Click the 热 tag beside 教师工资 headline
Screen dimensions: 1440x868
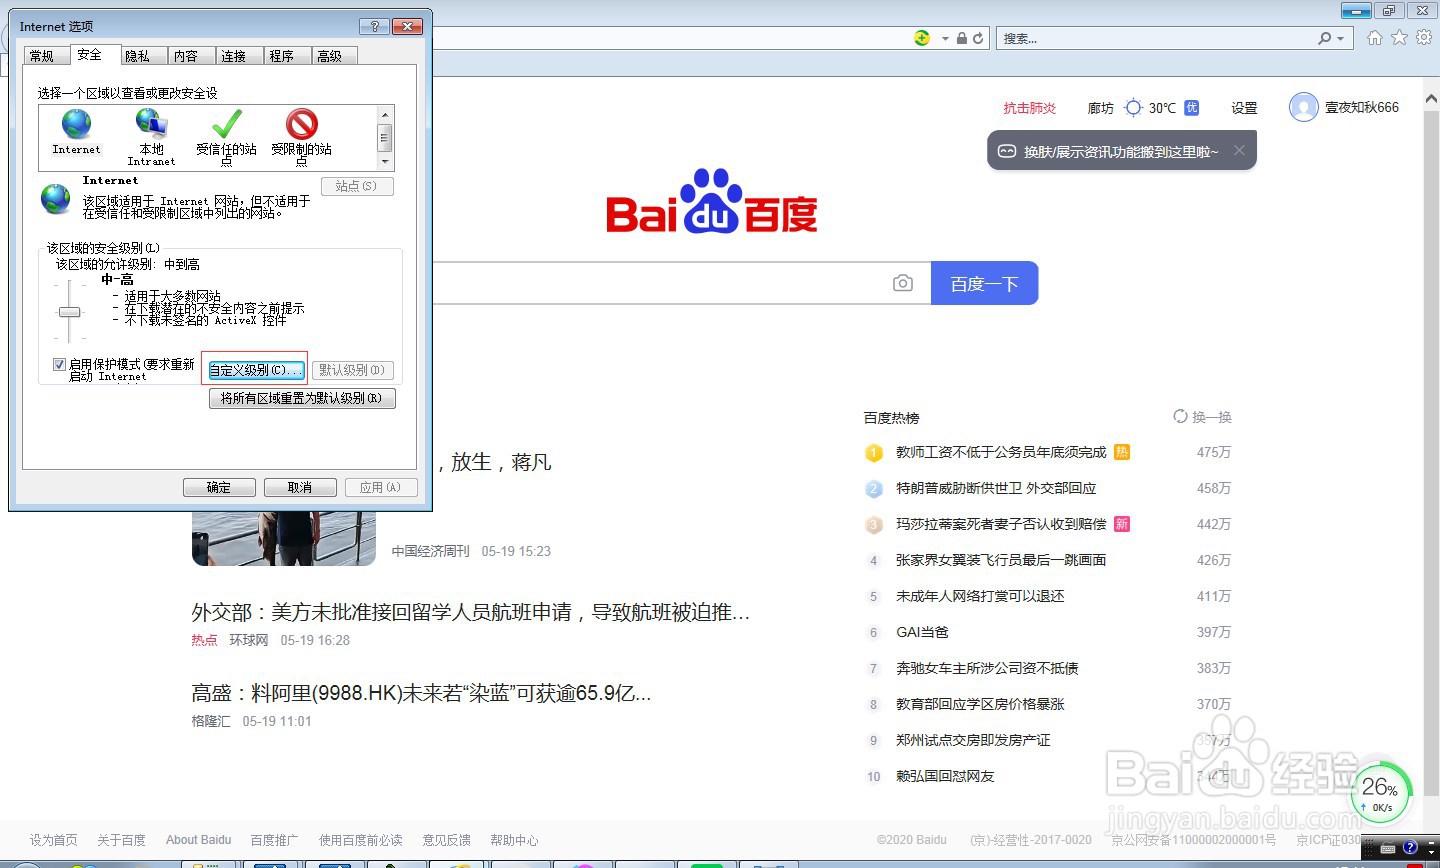(1122, 452)
